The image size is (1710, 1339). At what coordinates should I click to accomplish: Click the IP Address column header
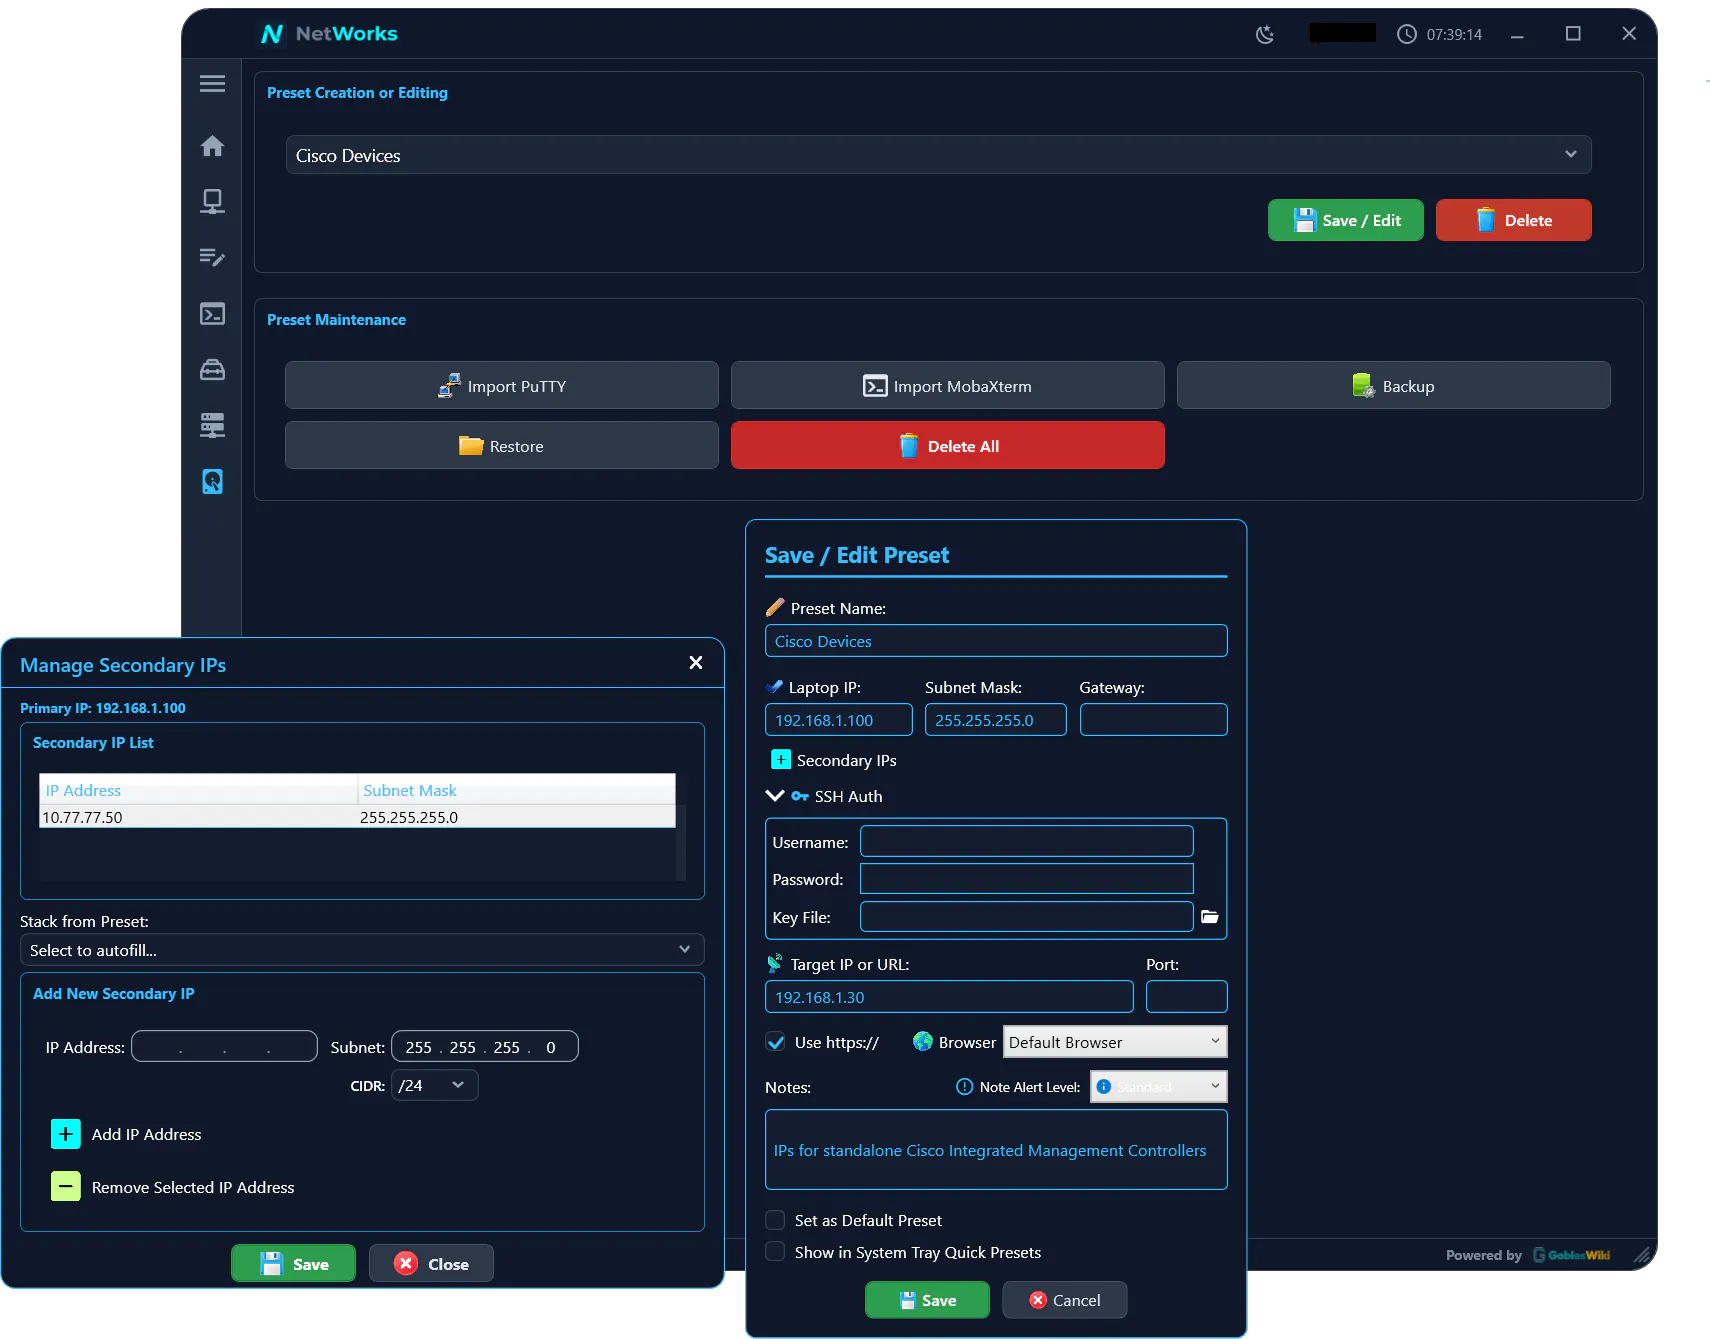pyautogui.click(x=198, y=790)
